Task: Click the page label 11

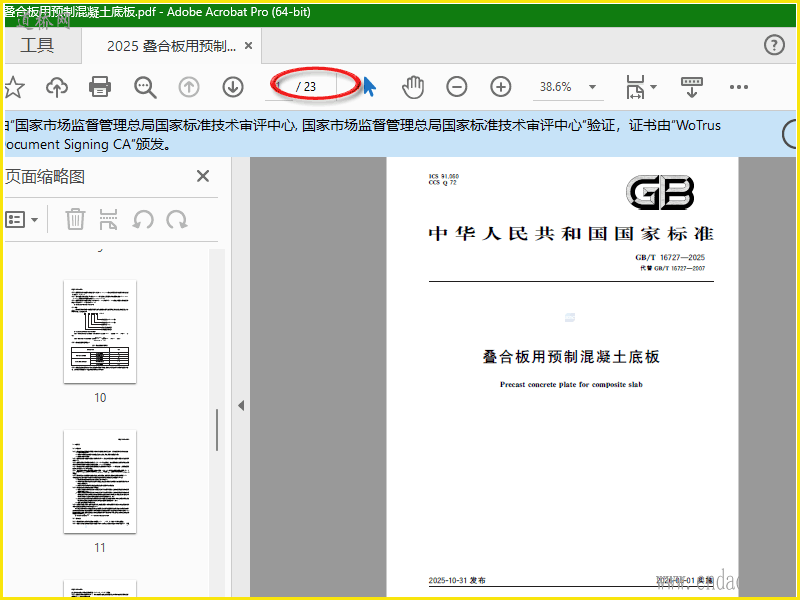Action: (100, 548)
